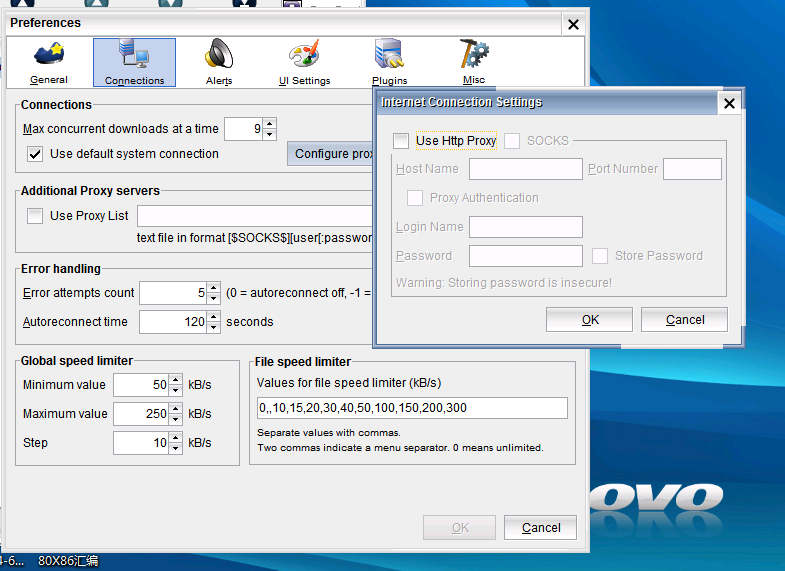Open the Alerts speaker icon tab
This screenshot has height=571, width=785.
[x=219, y=62]
